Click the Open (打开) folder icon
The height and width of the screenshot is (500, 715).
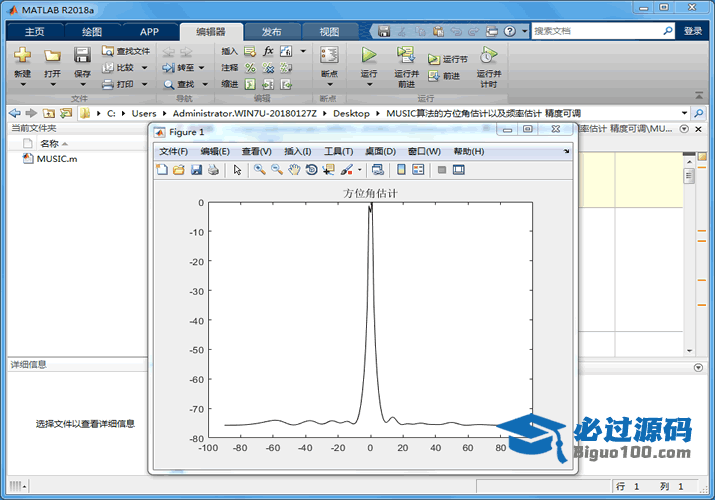click(x=52, y=56)
